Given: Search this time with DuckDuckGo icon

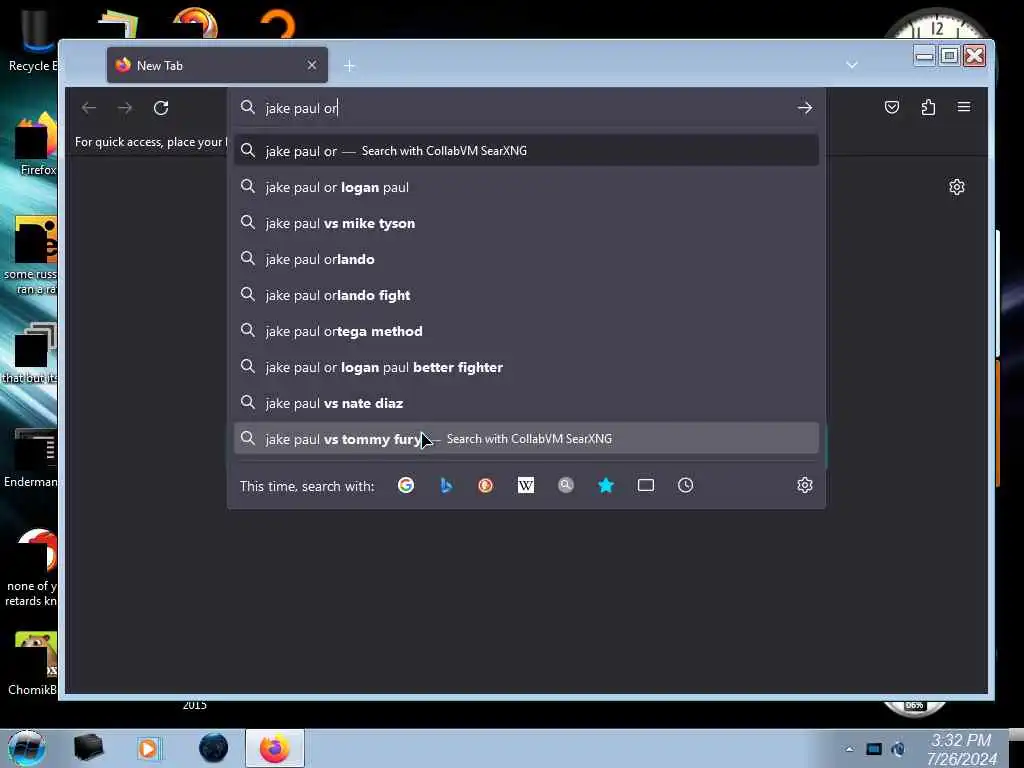Looking at the screenshot, I should click(485, 485).
